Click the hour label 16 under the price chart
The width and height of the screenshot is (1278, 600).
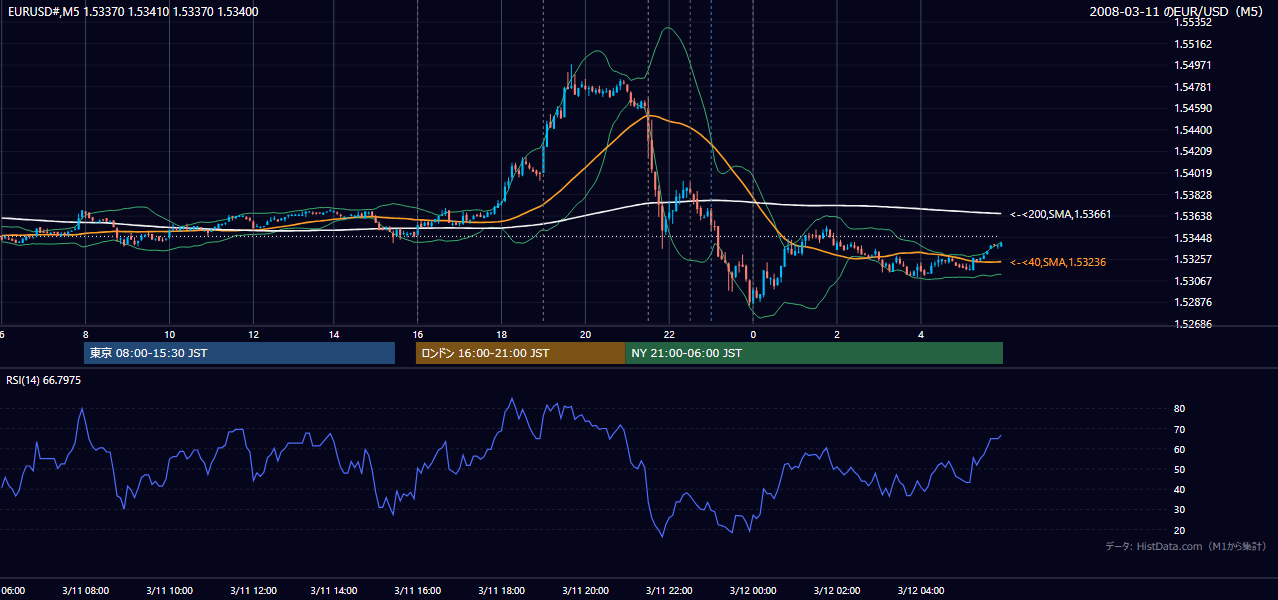click(418, 335)
